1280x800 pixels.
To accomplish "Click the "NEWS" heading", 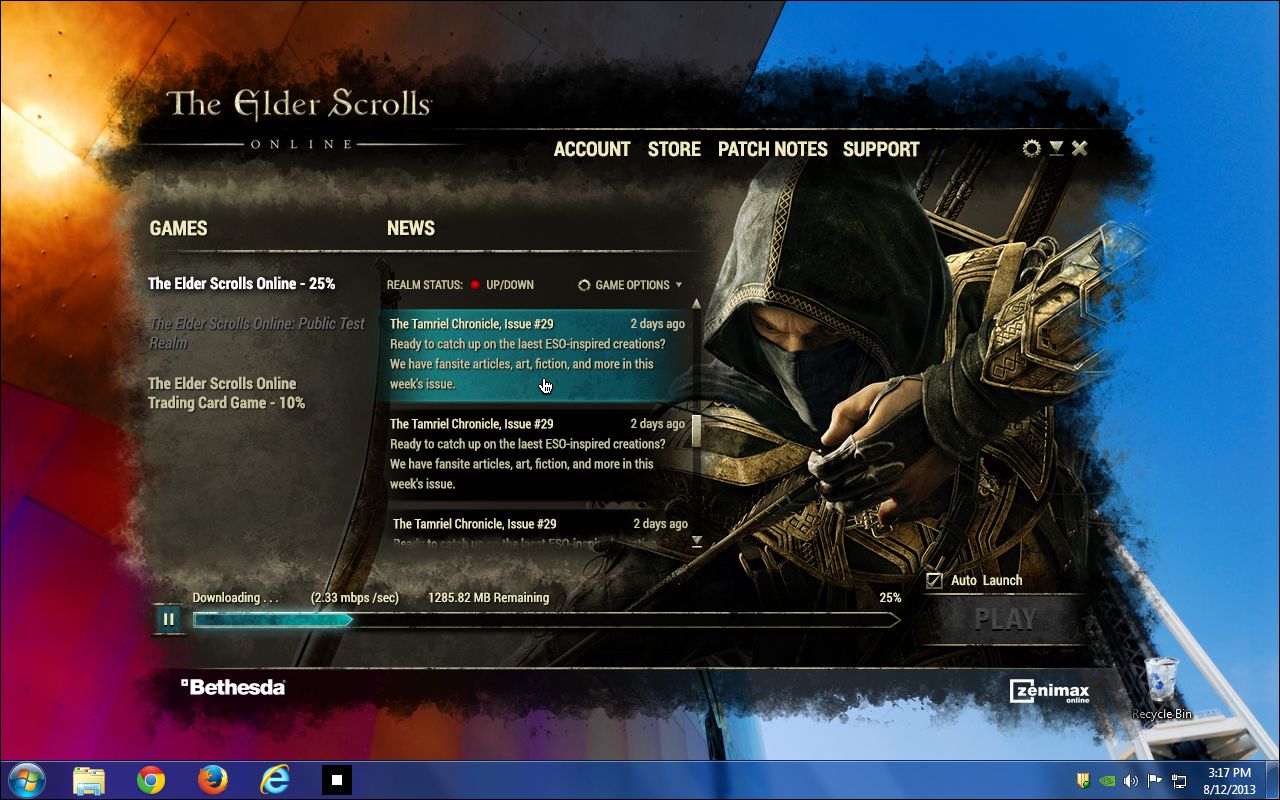I will 411,228.
